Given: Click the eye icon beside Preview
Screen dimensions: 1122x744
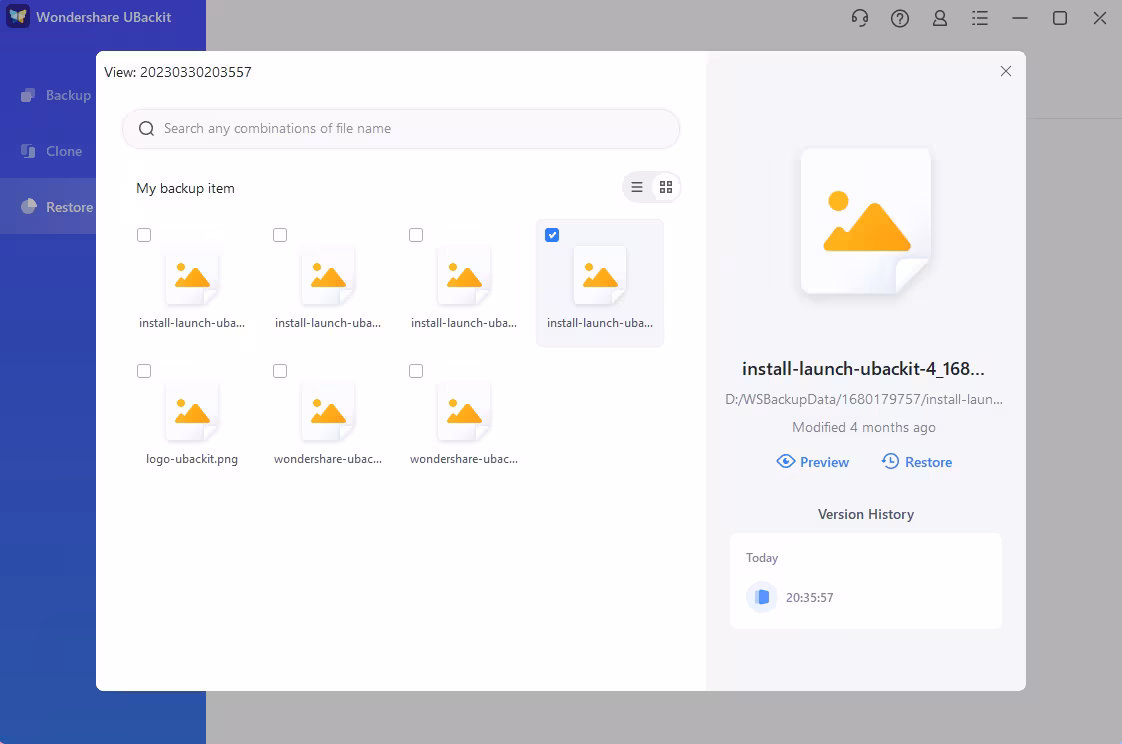Looking at the screenshot, I should 786,461.
